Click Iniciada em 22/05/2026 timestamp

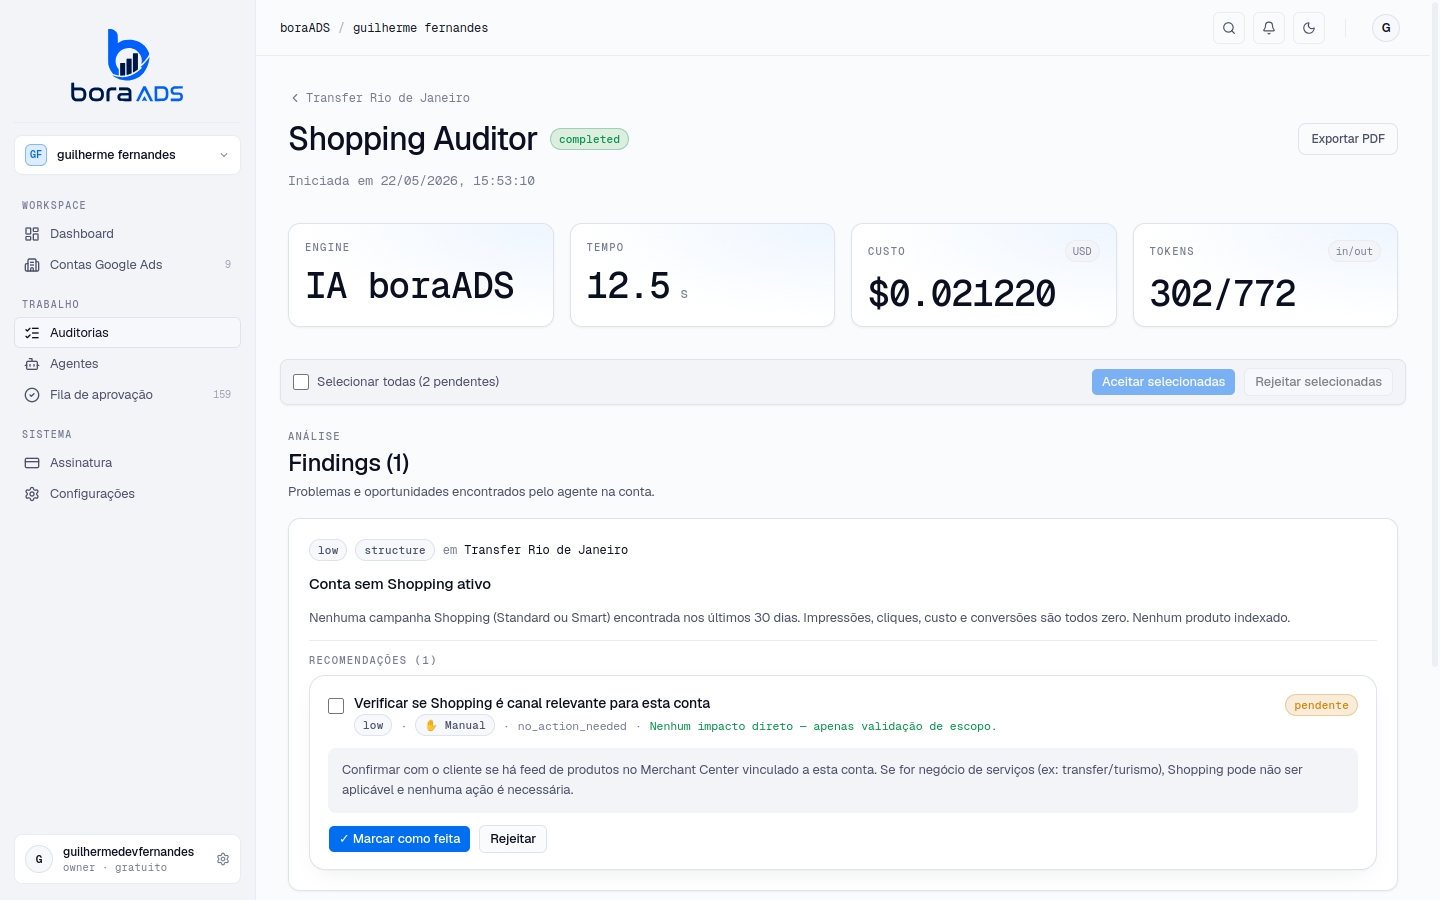(411, 181)
